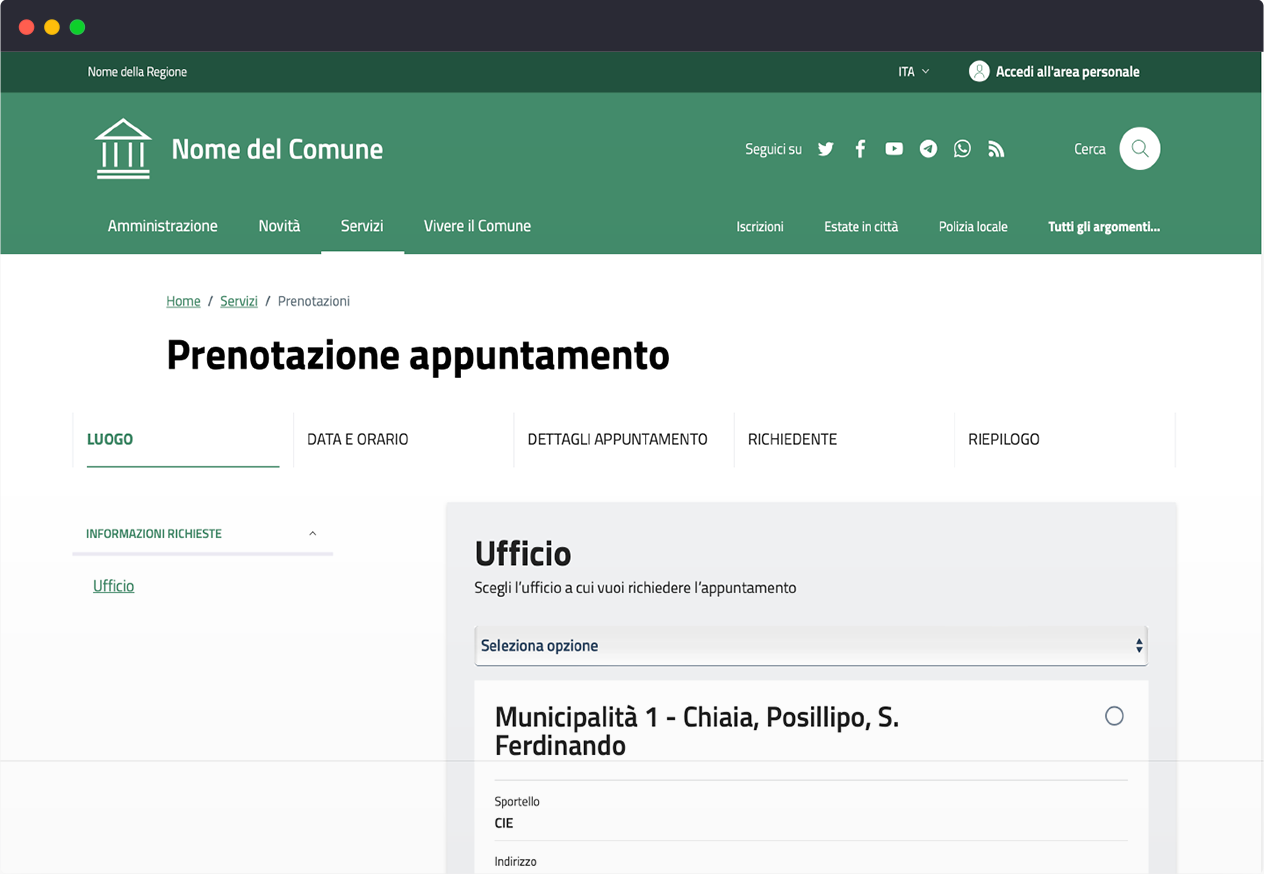Open Tutti gli argomenti link

(x=1104, y=227)
